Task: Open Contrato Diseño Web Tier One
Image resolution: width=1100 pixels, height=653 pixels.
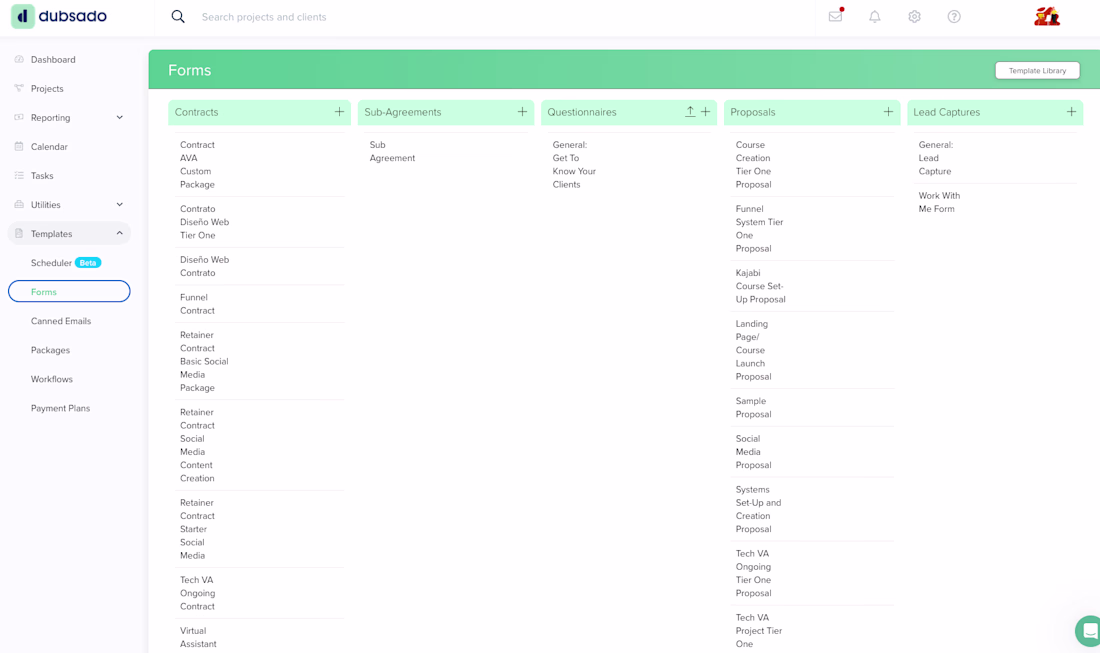Action: 205,222
